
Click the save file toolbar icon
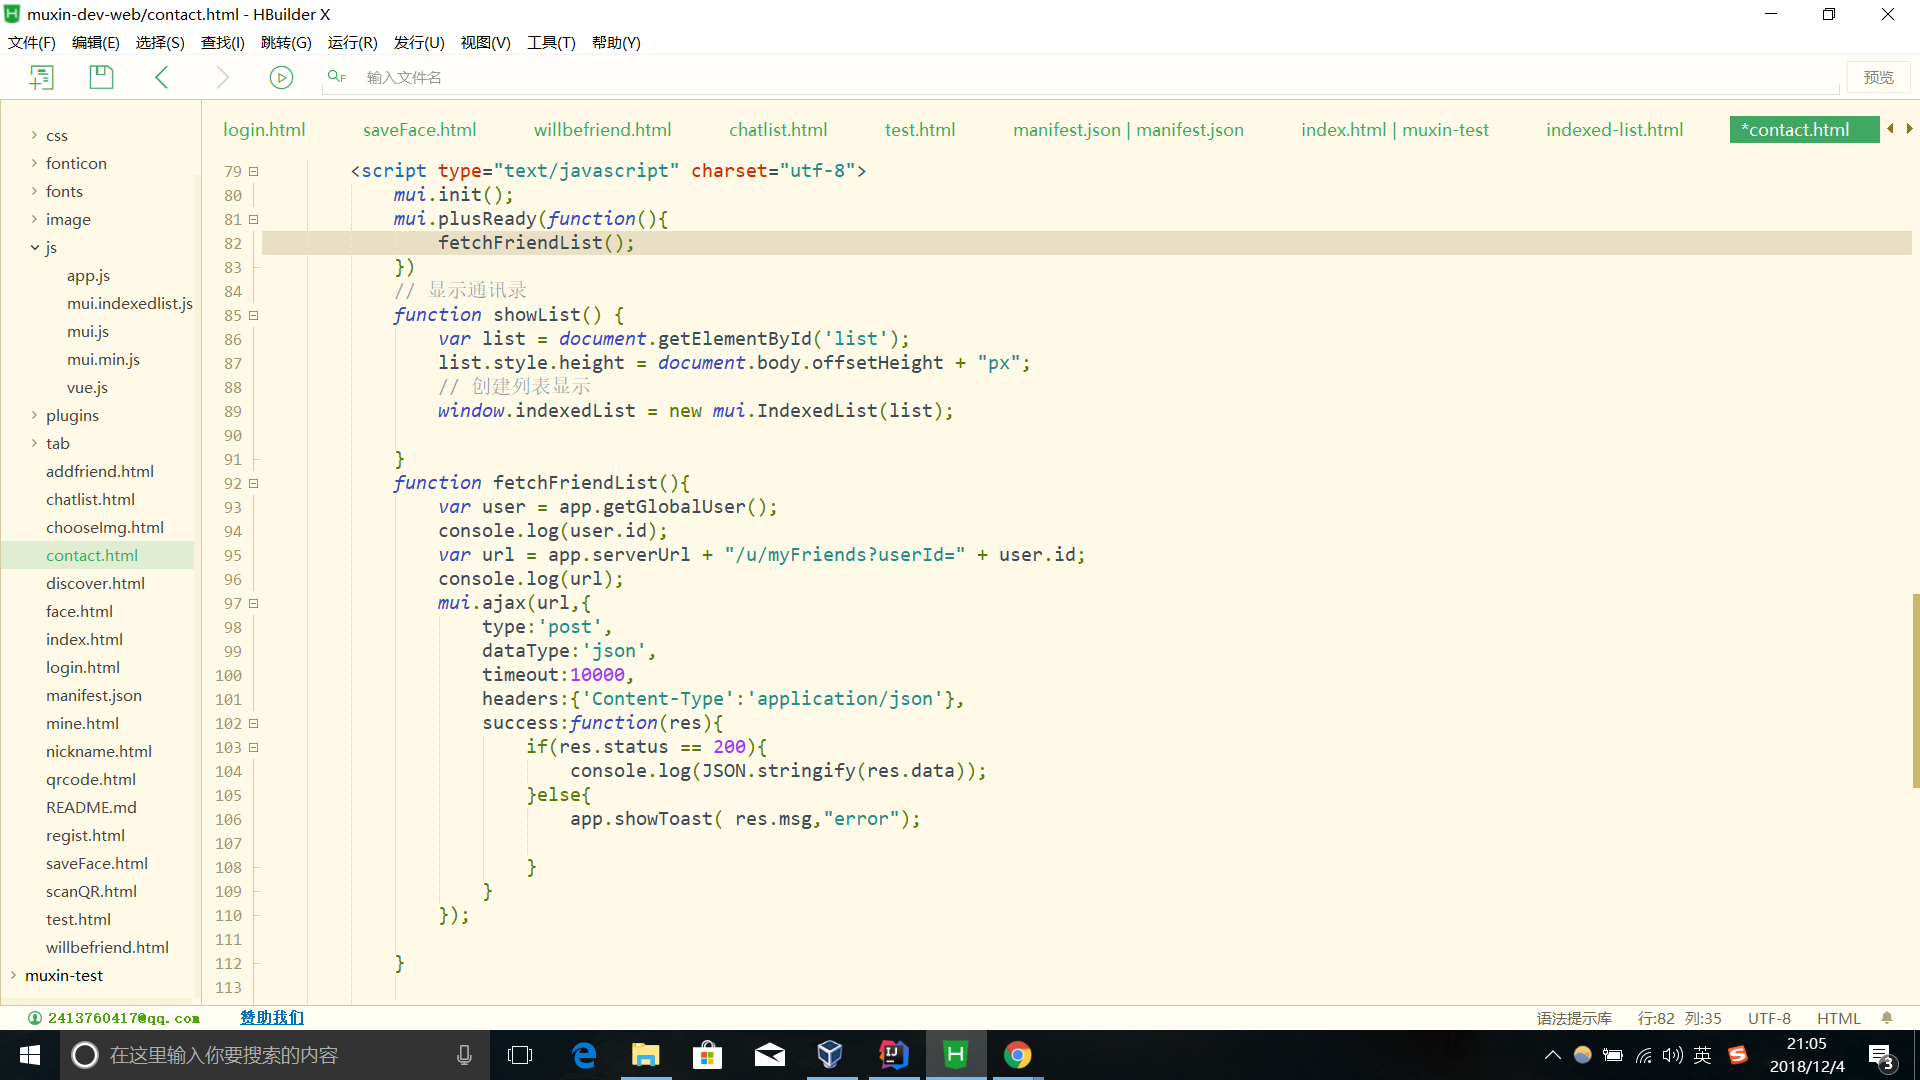(x=101, y=77)
